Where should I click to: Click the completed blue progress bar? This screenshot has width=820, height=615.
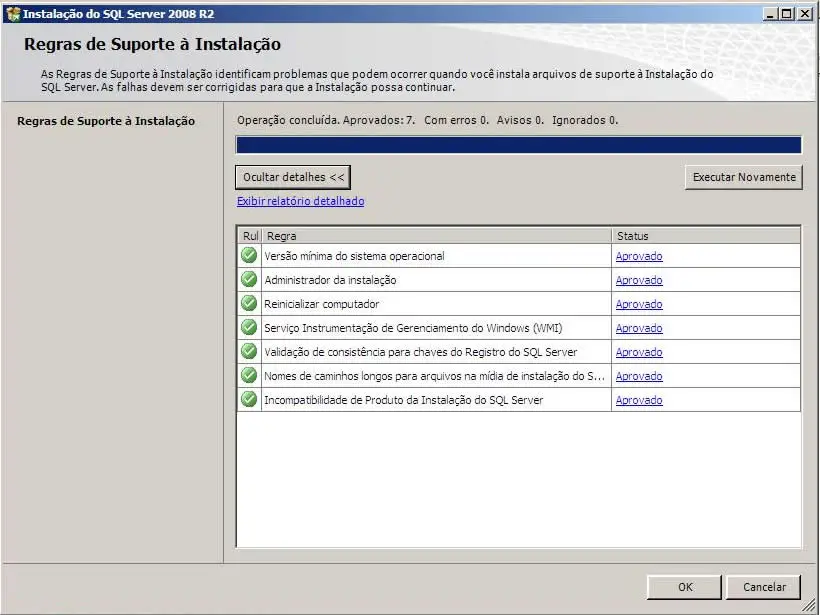518,145
